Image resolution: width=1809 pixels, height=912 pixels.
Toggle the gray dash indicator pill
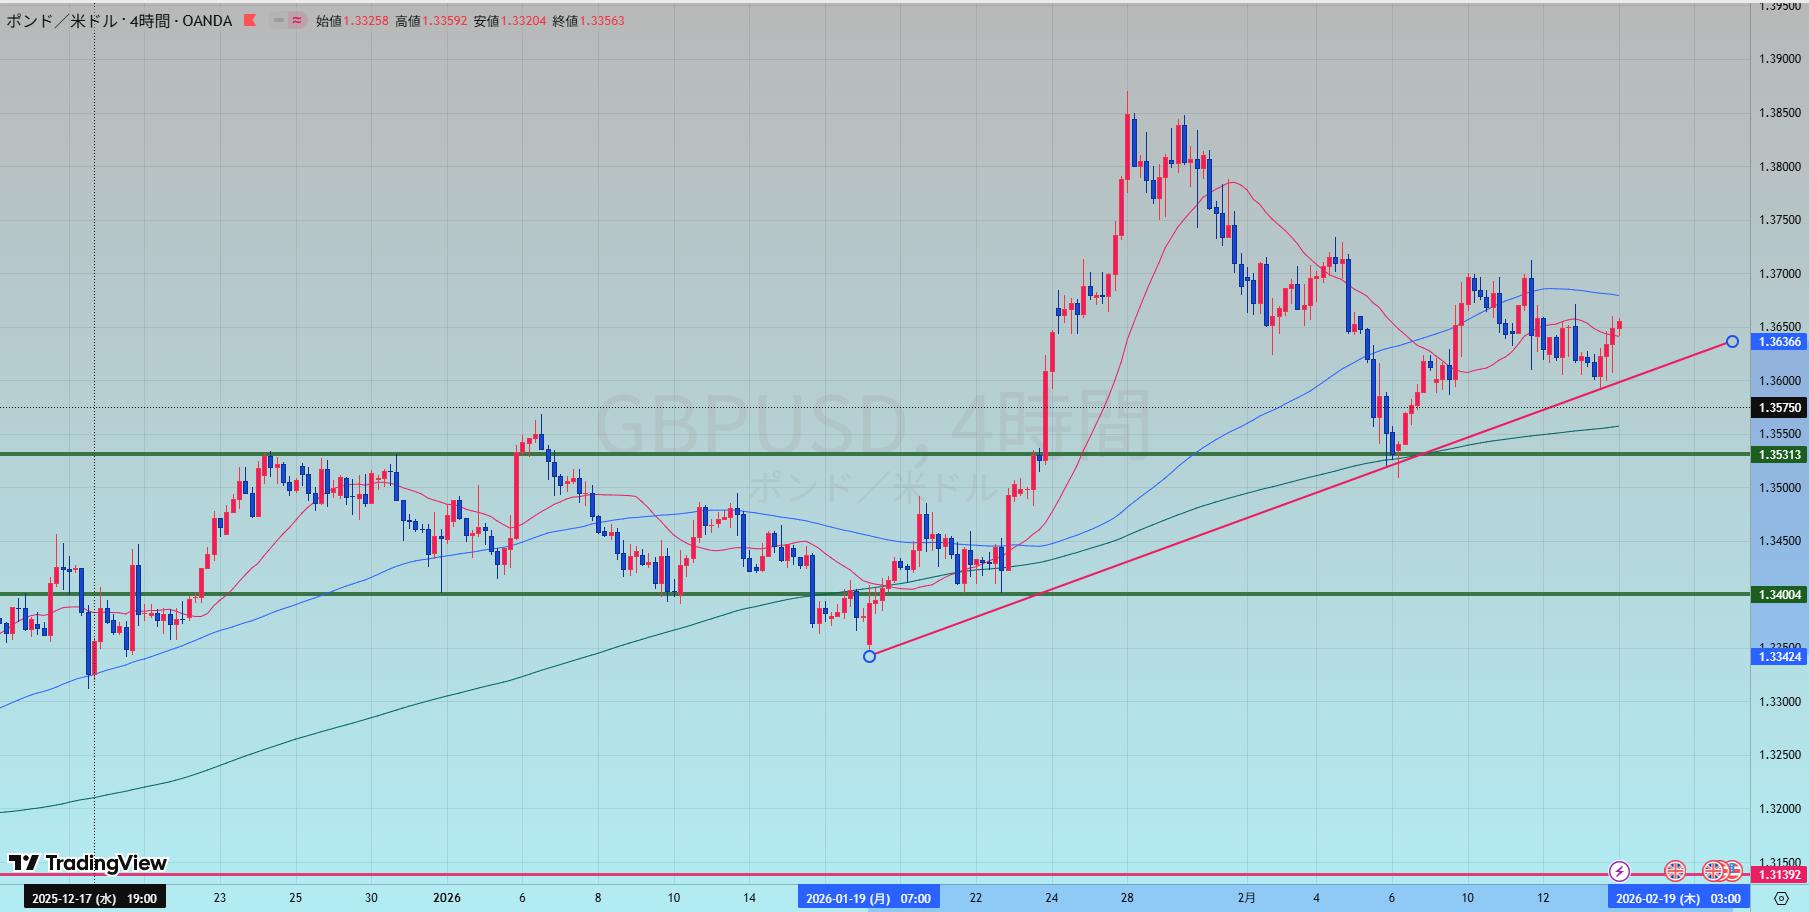pyautogui.click(x=277, y=20)
